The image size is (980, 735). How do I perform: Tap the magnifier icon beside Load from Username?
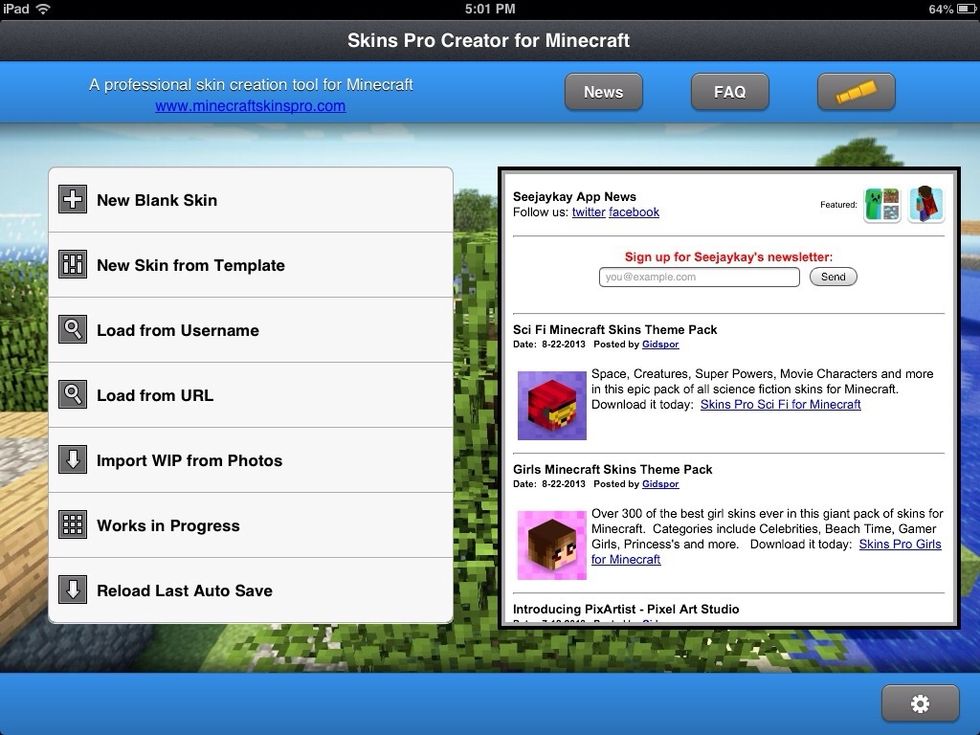point(73,330)
